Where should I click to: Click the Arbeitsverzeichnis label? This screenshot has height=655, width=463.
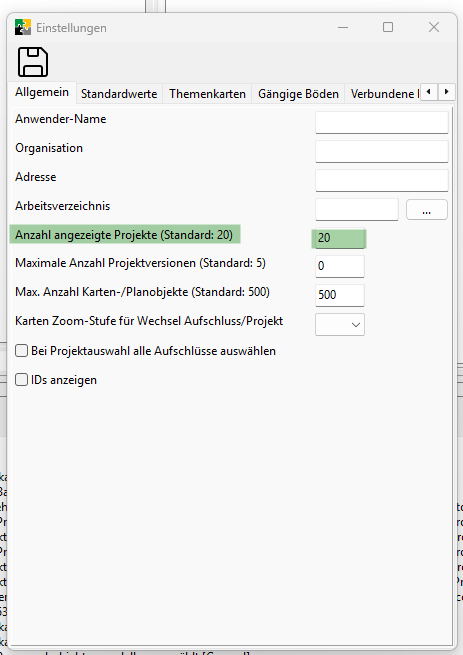(62, 206)
